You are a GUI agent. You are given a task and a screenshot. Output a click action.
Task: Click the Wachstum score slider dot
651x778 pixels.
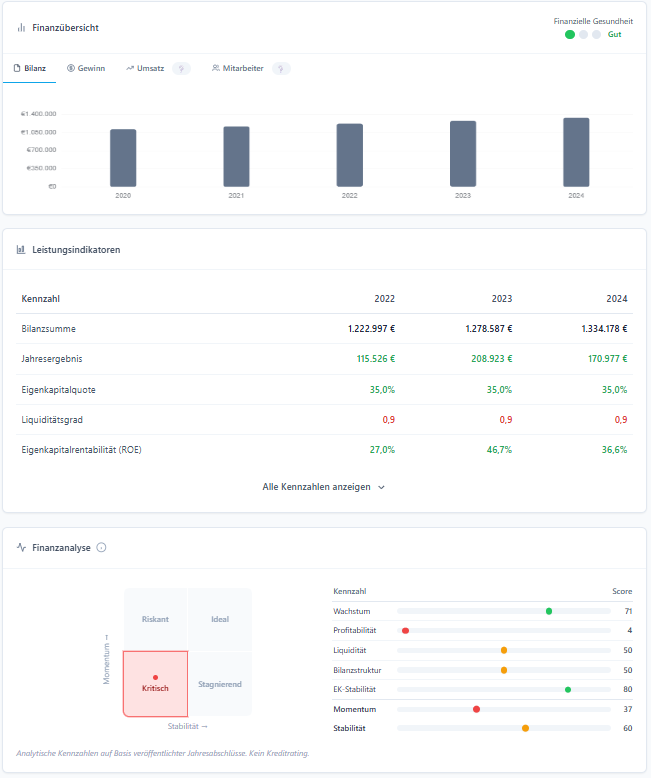549,611
